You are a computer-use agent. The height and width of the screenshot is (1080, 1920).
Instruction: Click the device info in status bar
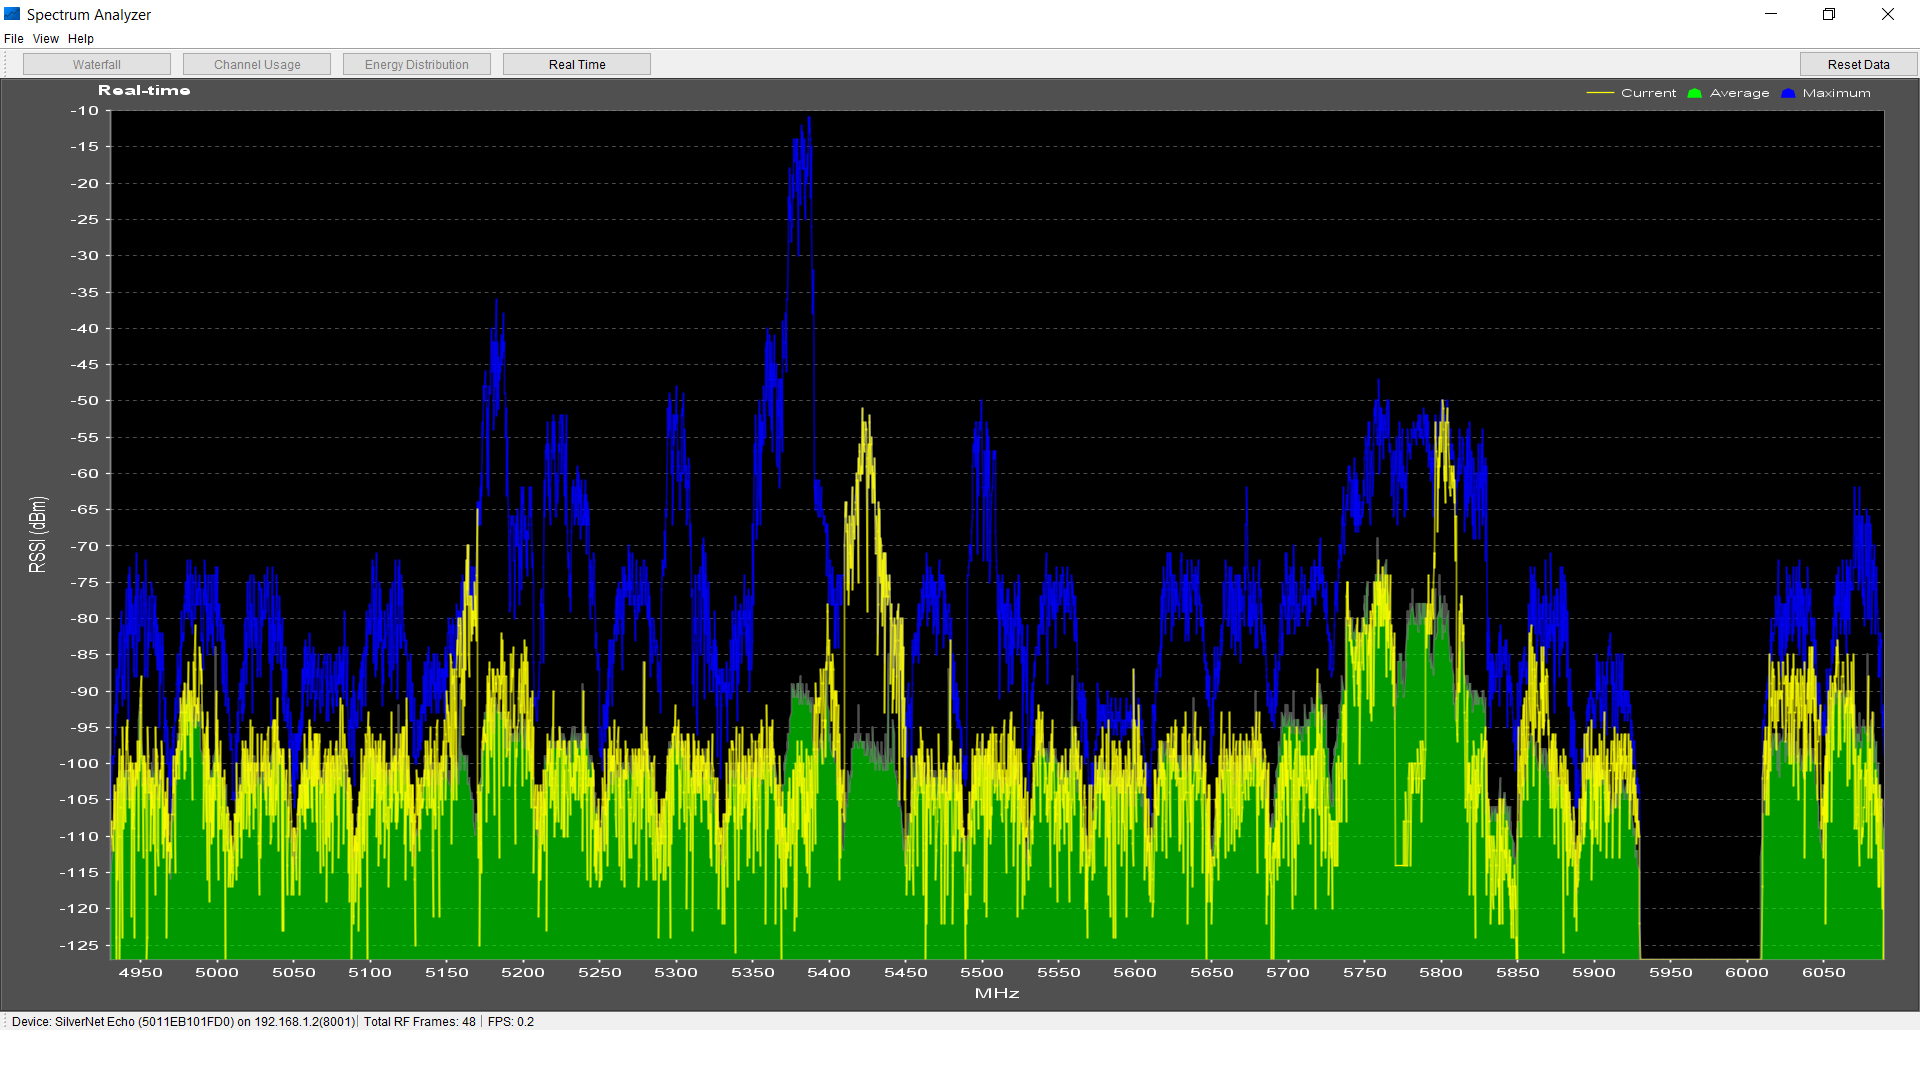184,1021
